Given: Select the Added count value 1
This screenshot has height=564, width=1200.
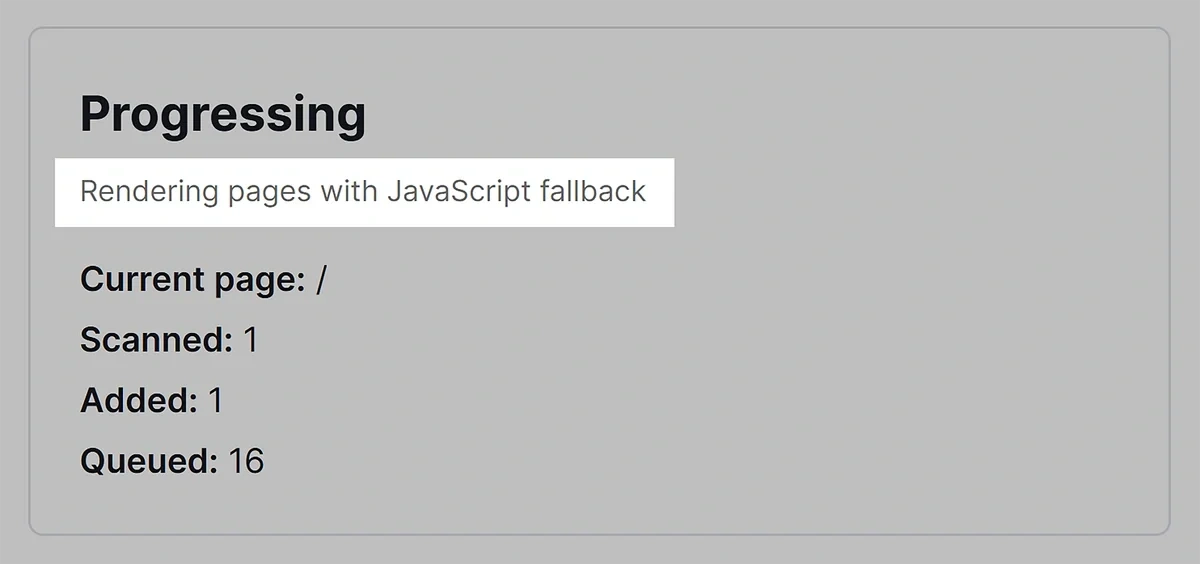Looking at the screenshot, I should coord(215,401).
